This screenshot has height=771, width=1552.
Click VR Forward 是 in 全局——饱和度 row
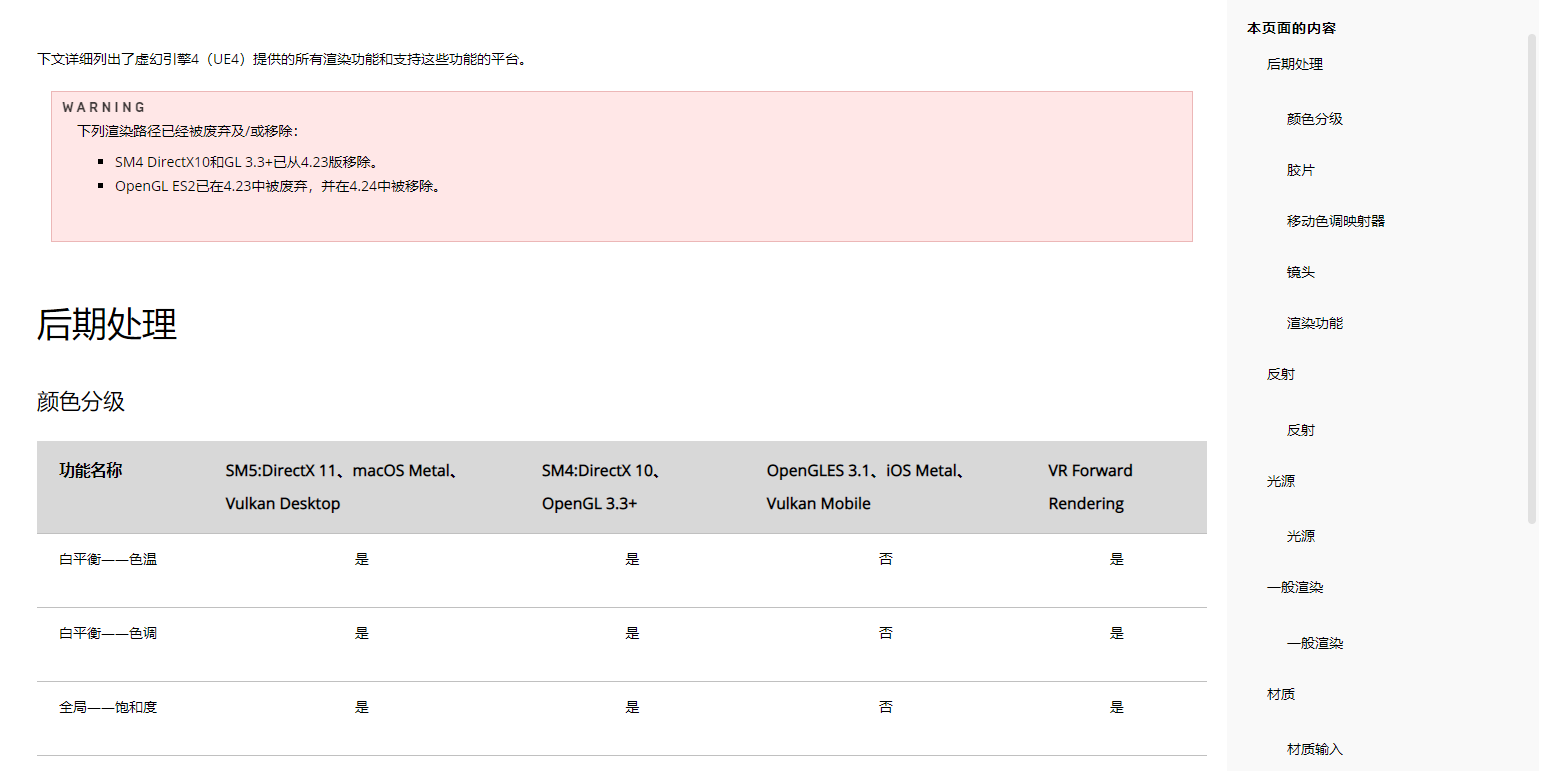(x=1117, y=707)
